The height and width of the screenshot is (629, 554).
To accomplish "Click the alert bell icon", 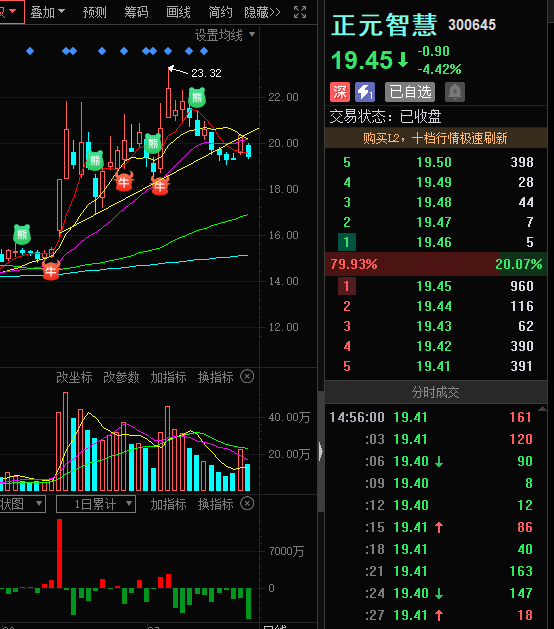I will 455,92.
